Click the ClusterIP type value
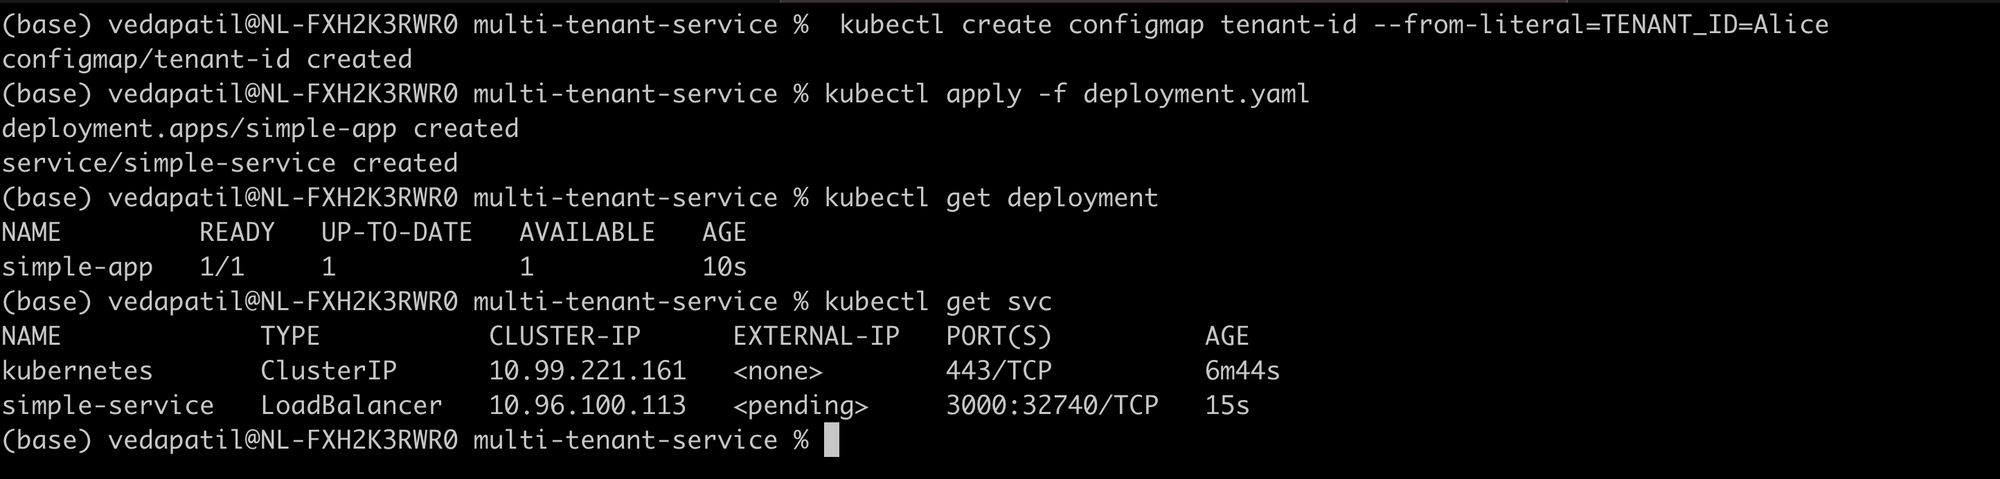 [328, 371]
